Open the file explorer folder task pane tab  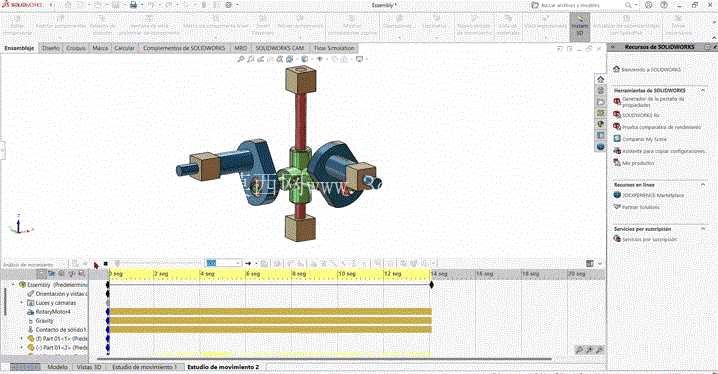coord(600,102)
